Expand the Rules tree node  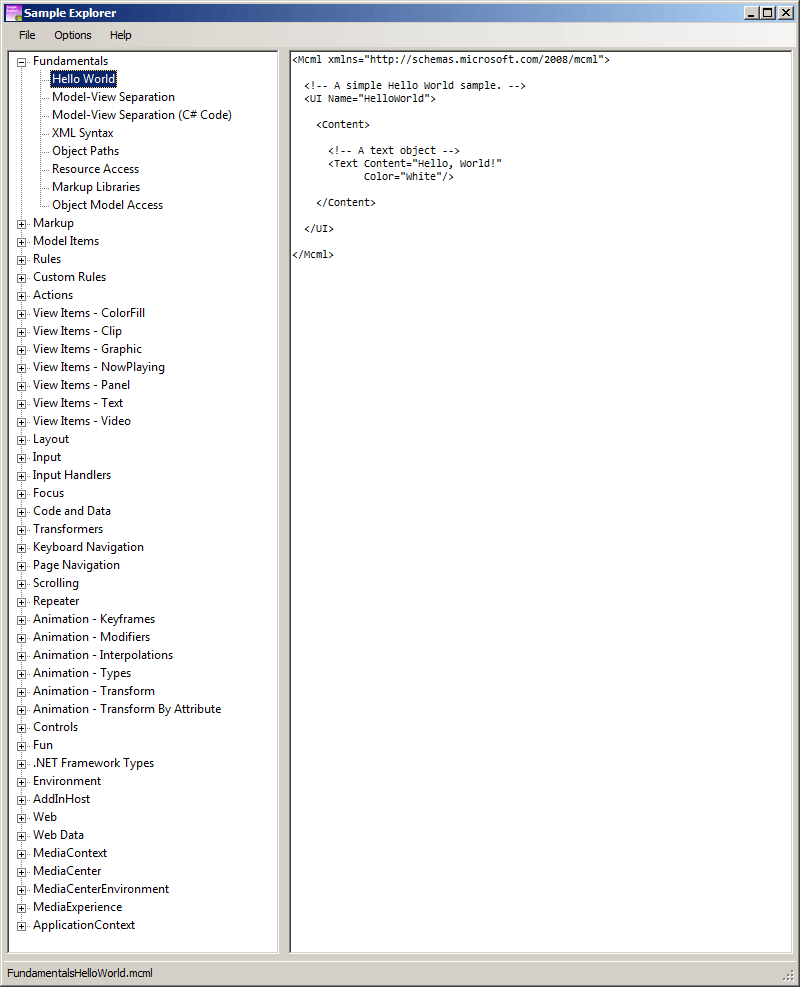21,260
